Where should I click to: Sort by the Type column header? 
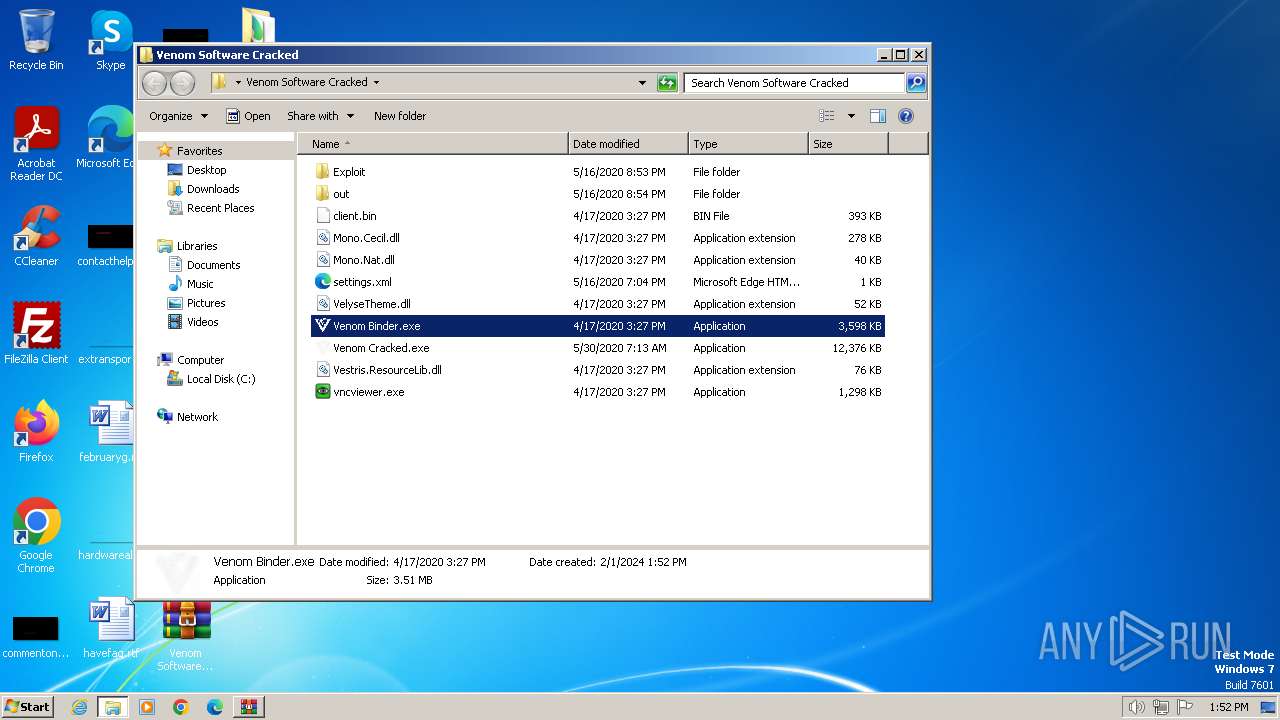click(748, 144)
